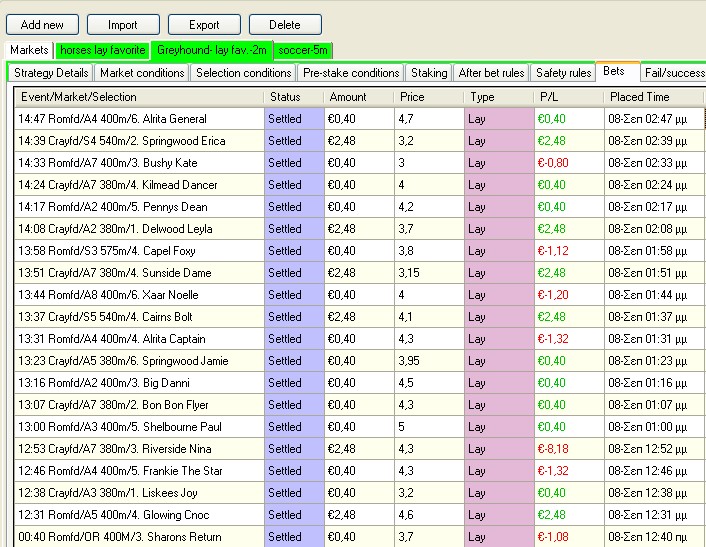Switch to Market conditions tab

pos(142,73)
